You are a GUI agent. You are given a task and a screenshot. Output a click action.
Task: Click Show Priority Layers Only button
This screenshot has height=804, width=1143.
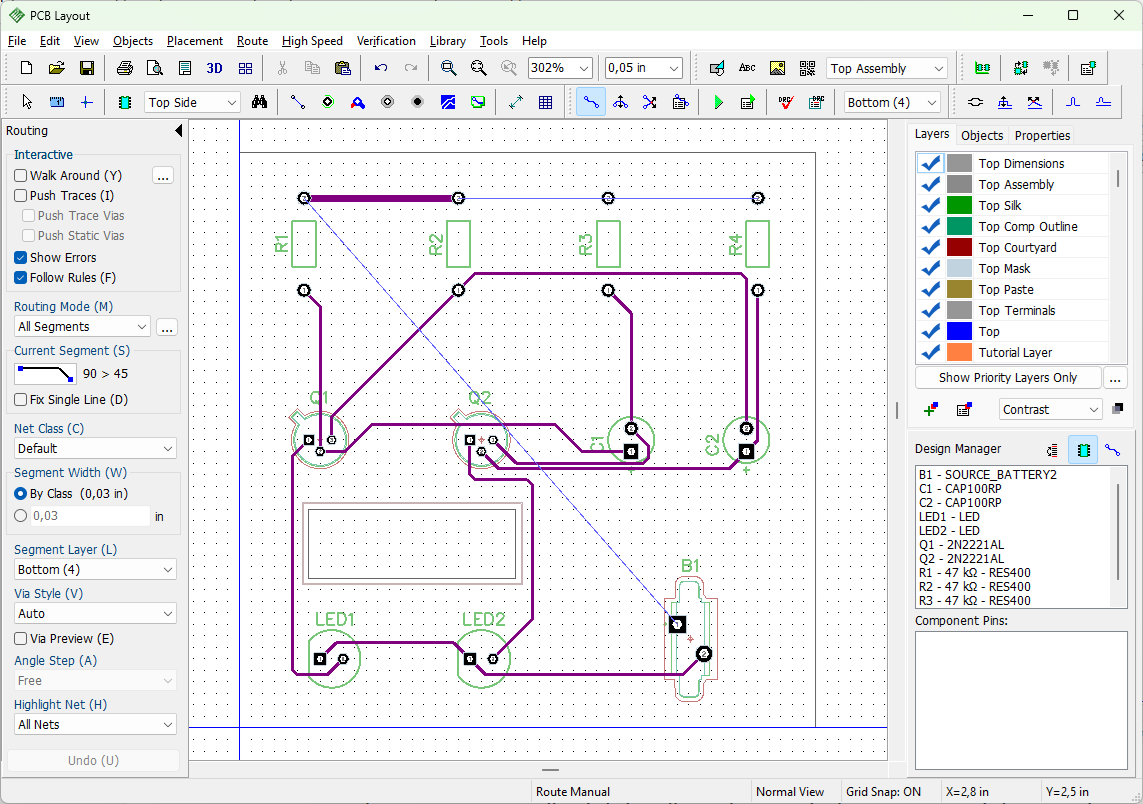coord(1007,378)
